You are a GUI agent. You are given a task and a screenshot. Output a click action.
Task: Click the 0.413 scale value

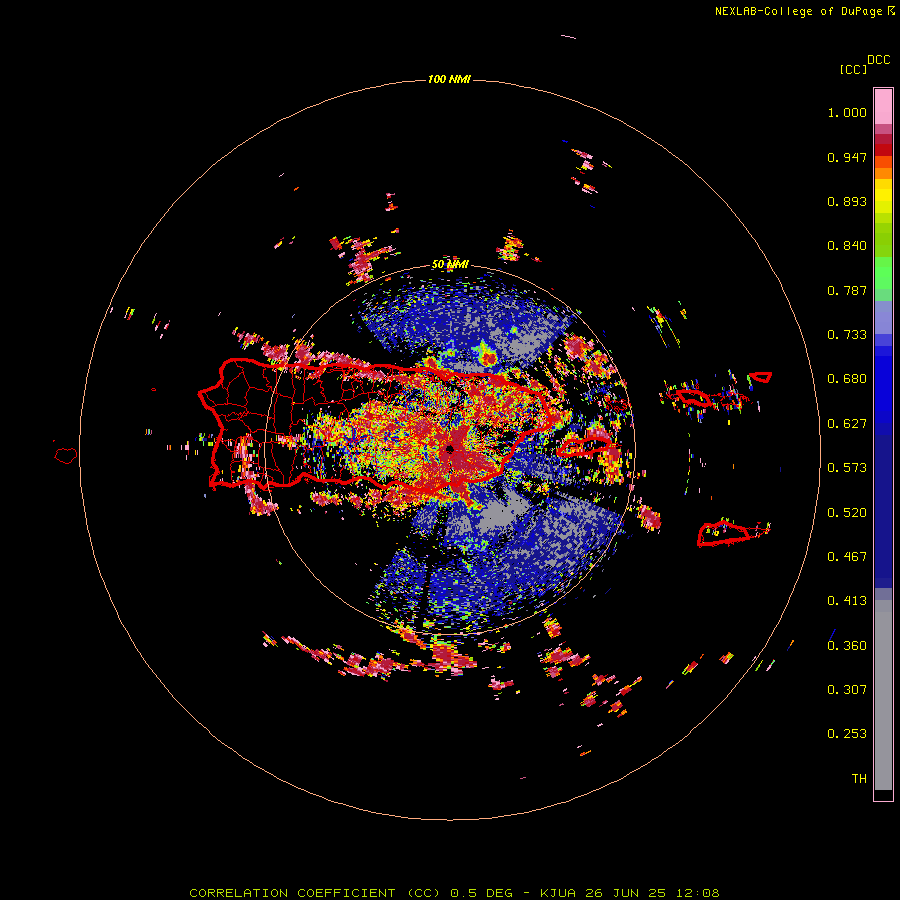coord(847,601)
